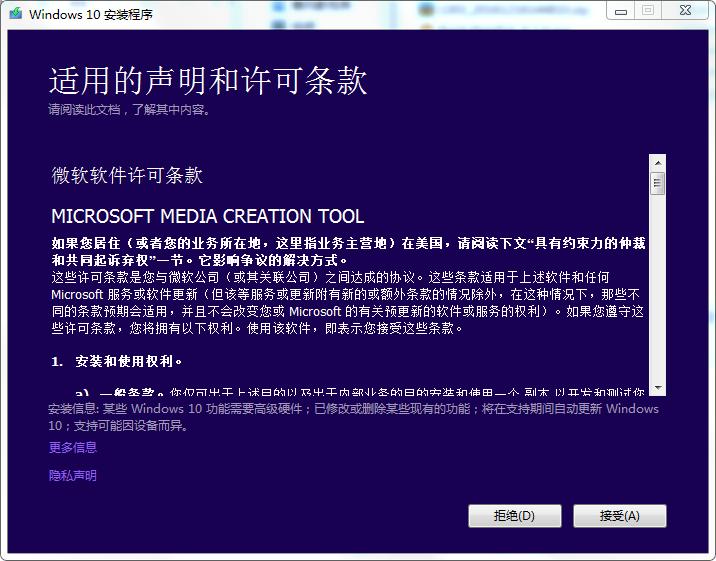Click the 接受(A) accept button
Screen dimensions: 716x561
620,516
